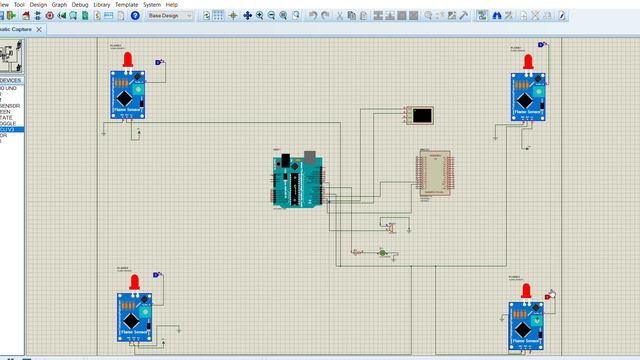Viewport: 640px width, 360px height.
Task: Click the Make Device icon
Action: (x=440, y=16)
